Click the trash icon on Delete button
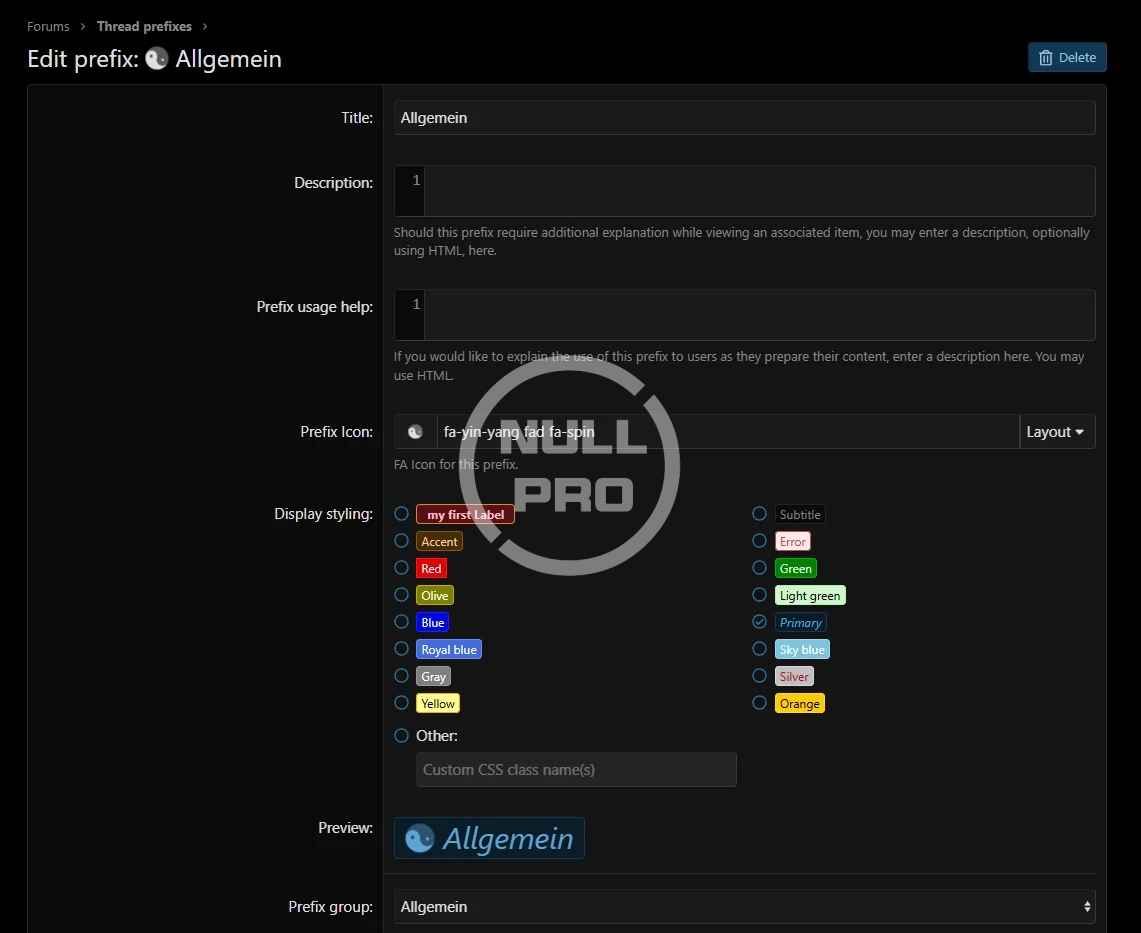This screenshot has width=1141, height=933. click(1046, 58)
